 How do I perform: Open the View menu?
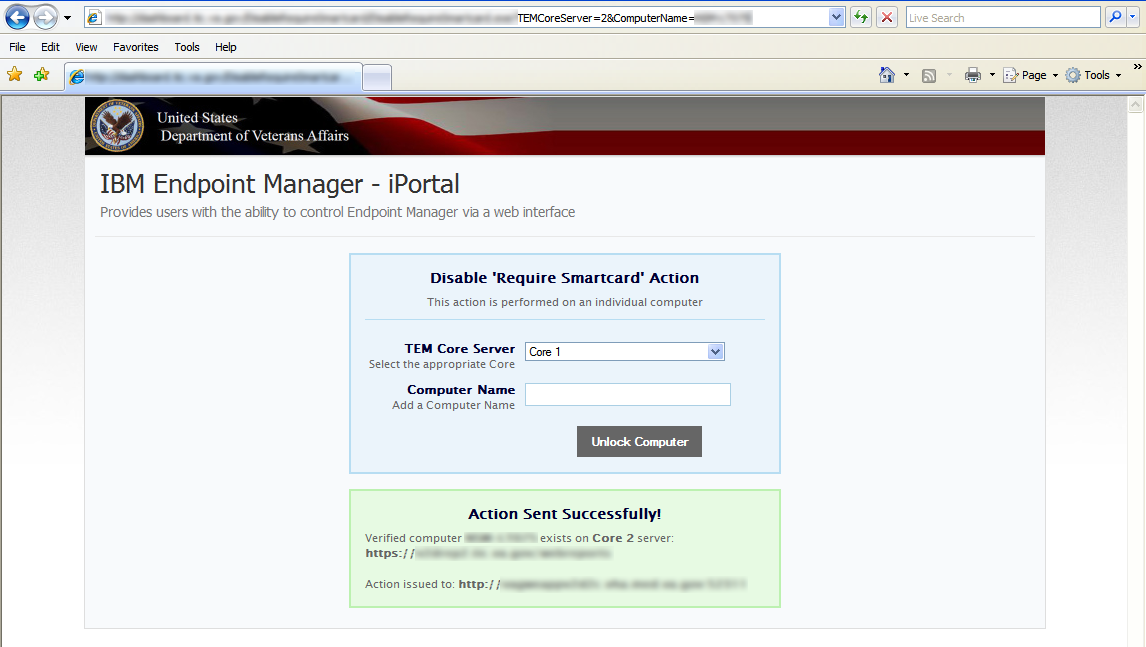point(86,47)
